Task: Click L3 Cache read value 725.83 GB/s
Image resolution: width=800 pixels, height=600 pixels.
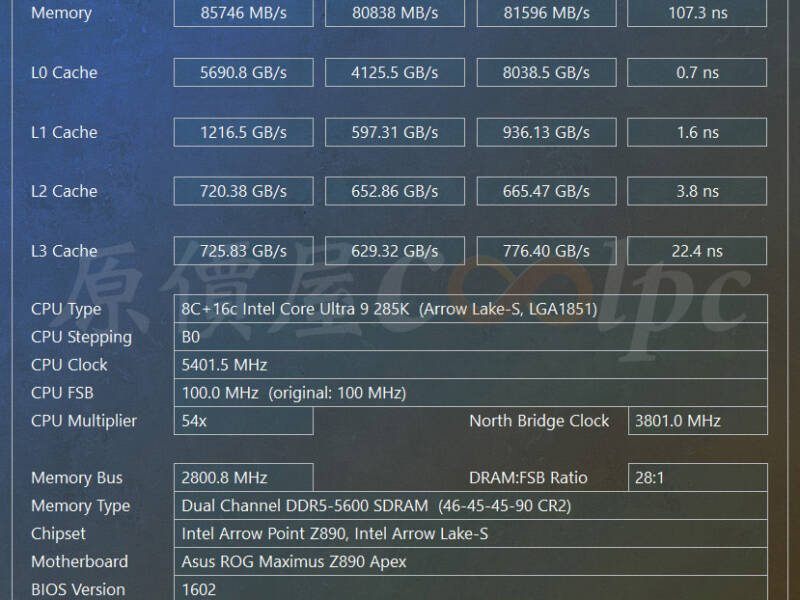Action: [243, 251]
